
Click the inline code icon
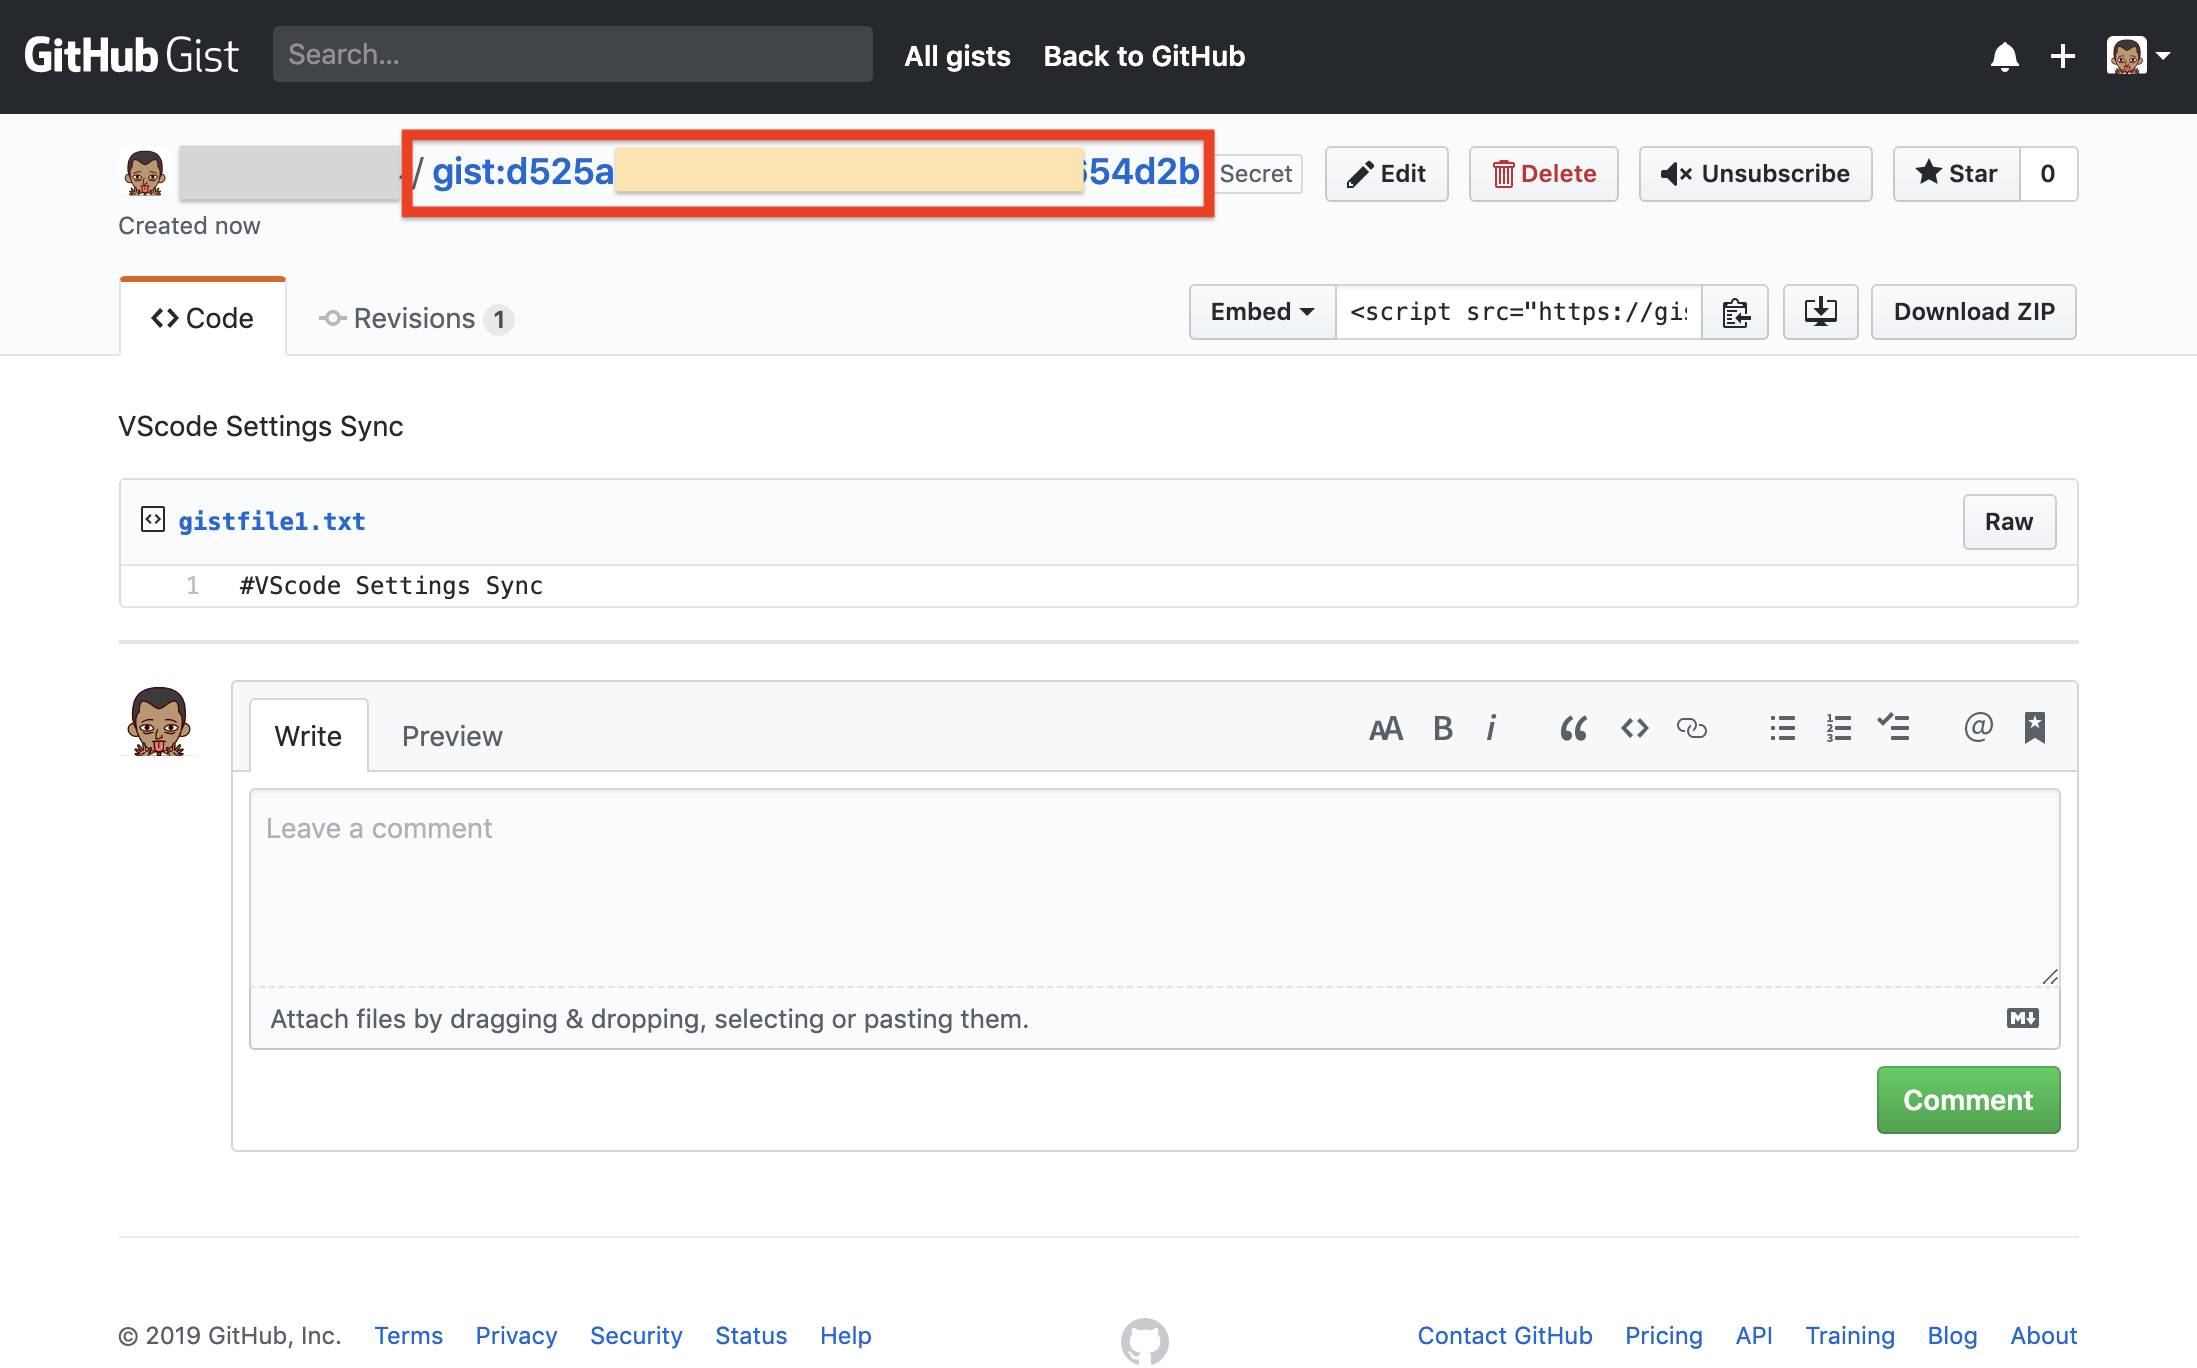(1634, 727)
